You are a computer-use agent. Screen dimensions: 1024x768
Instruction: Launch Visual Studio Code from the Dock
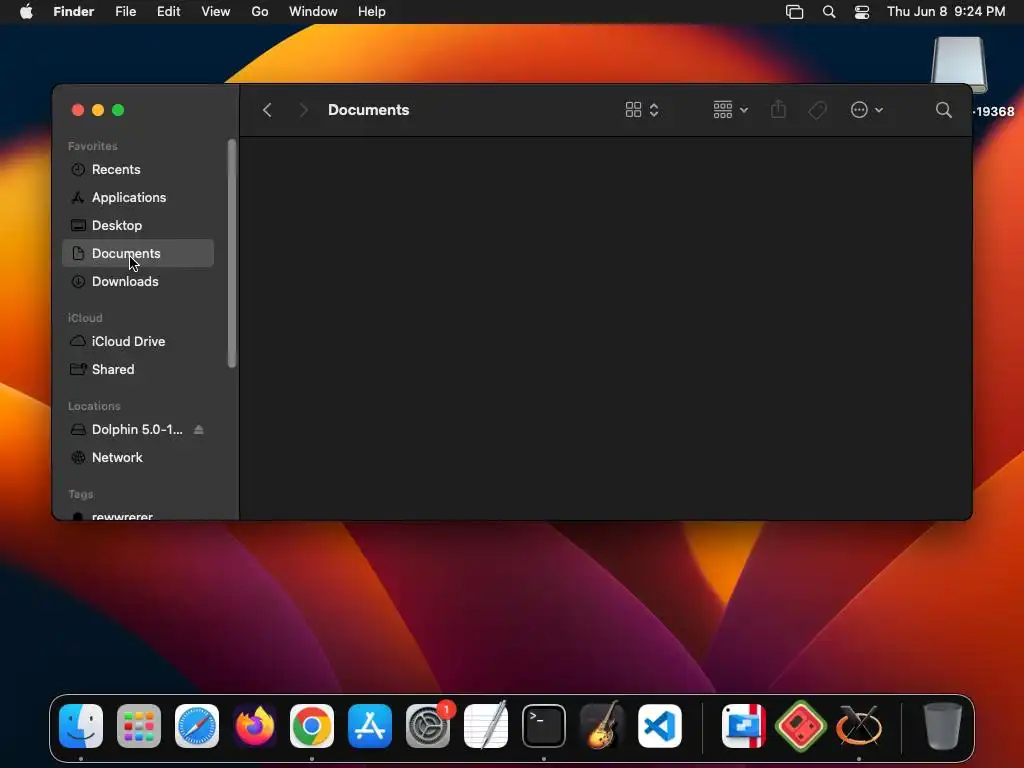[x=660, y=726]
